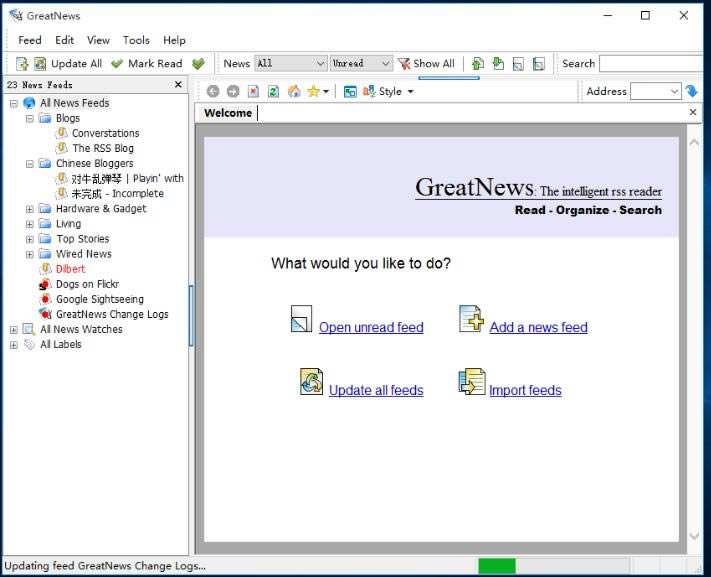The height and width of the screenshot is (577, 711).
Task: Open the 'Unread' filter dropdown
Action: click(x=361, y=64)
